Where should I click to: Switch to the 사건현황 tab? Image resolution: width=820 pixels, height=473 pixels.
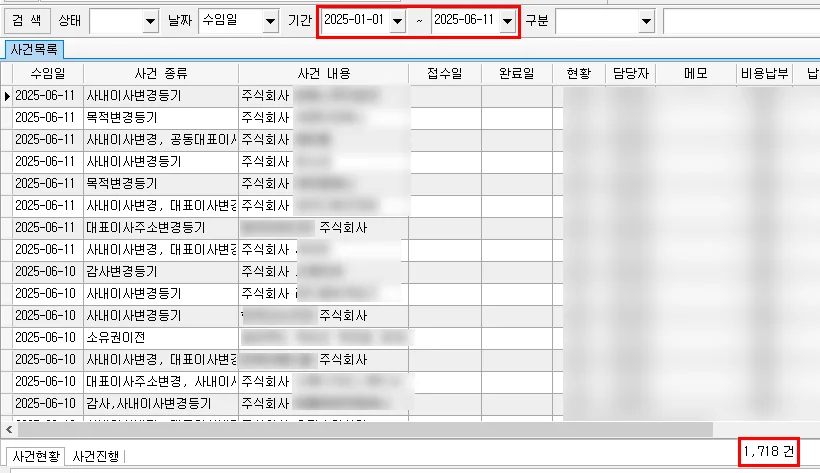[37, 456]
